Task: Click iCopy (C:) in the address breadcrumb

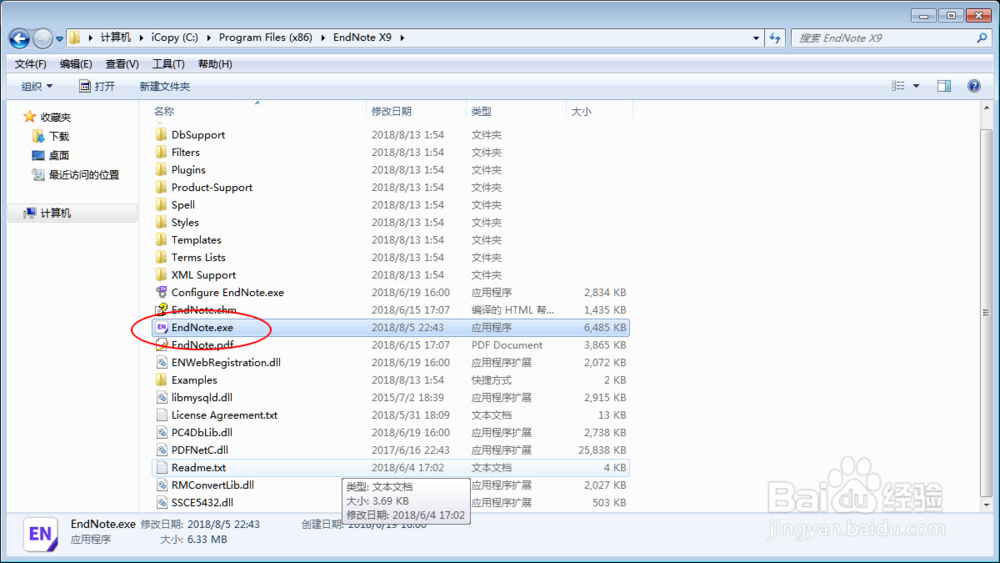Action: [175, 38]
